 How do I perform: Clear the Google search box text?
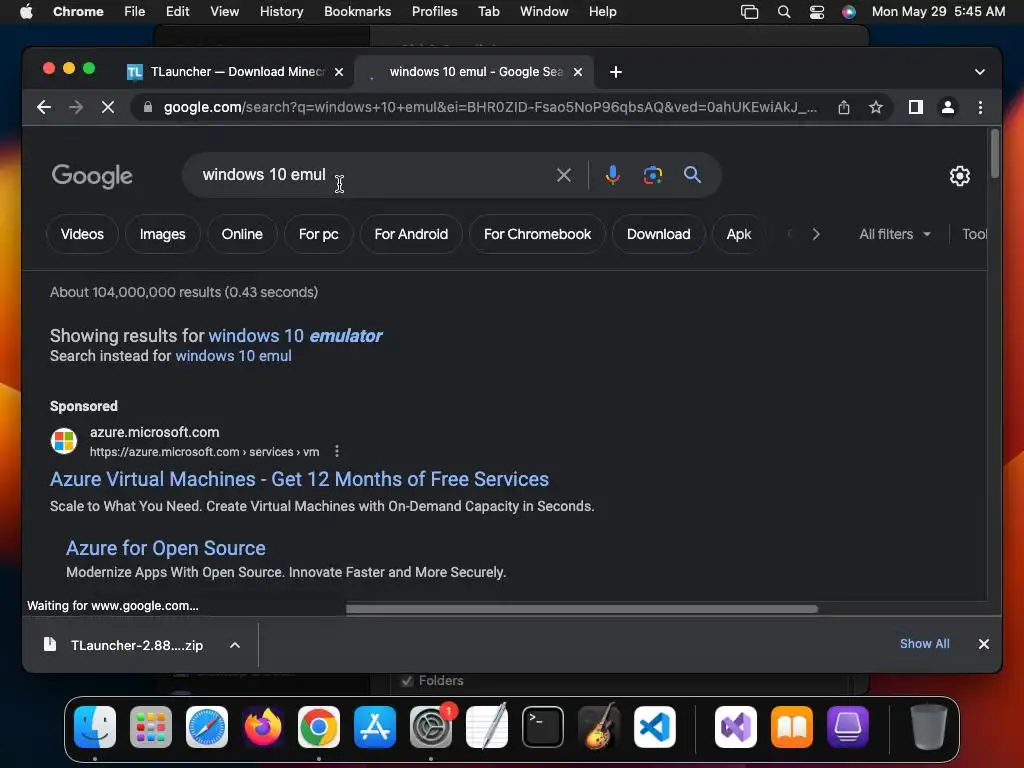[564, 175]
